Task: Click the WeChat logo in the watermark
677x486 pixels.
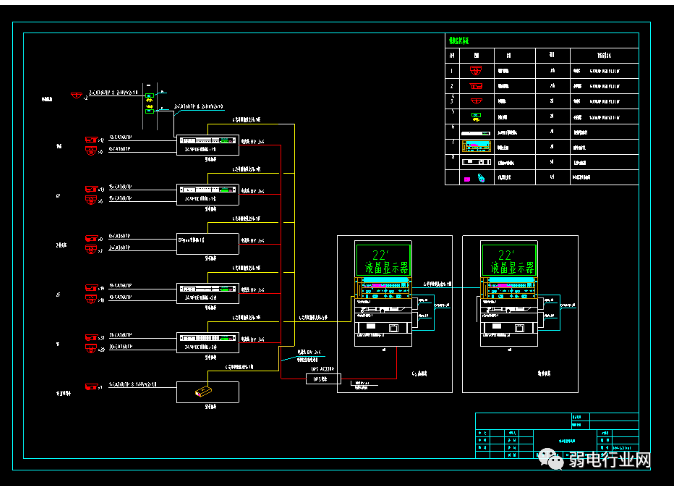Action: (x=551, y=460)
